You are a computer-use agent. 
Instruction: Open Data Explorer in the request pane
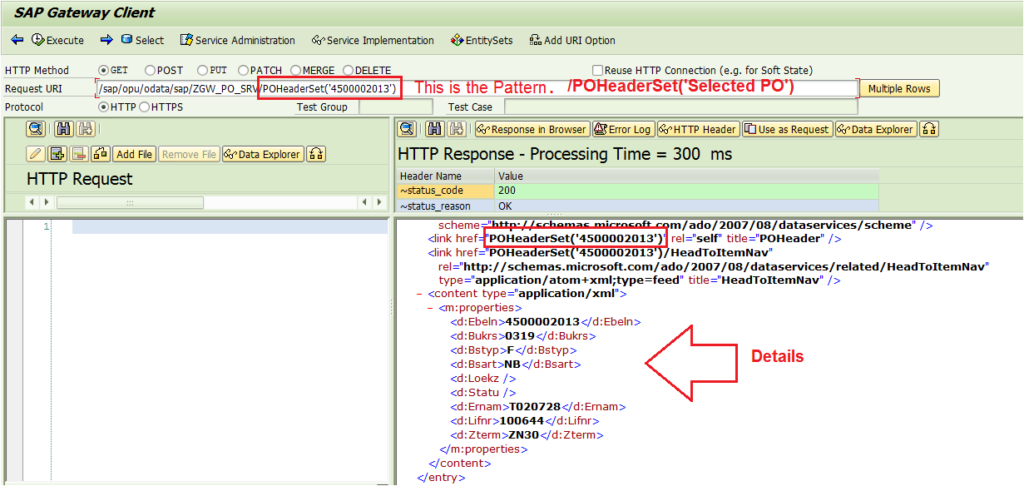264,154
